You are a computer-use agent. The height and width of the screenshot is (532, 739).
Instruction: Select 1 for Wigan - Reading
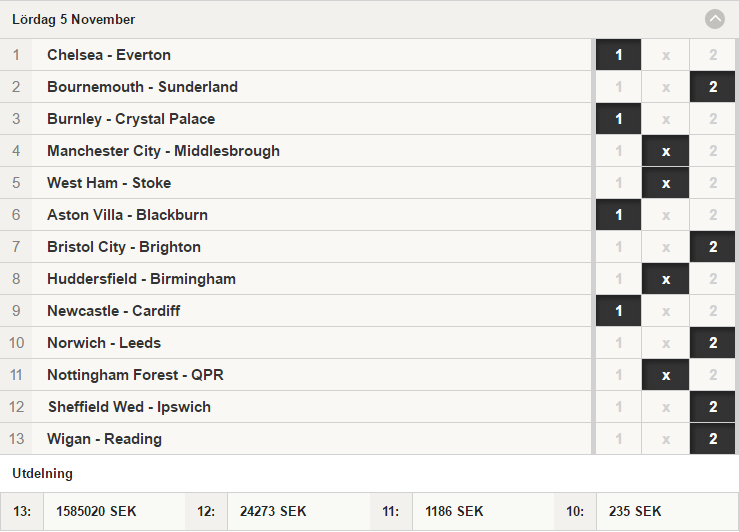pos(618,439)
